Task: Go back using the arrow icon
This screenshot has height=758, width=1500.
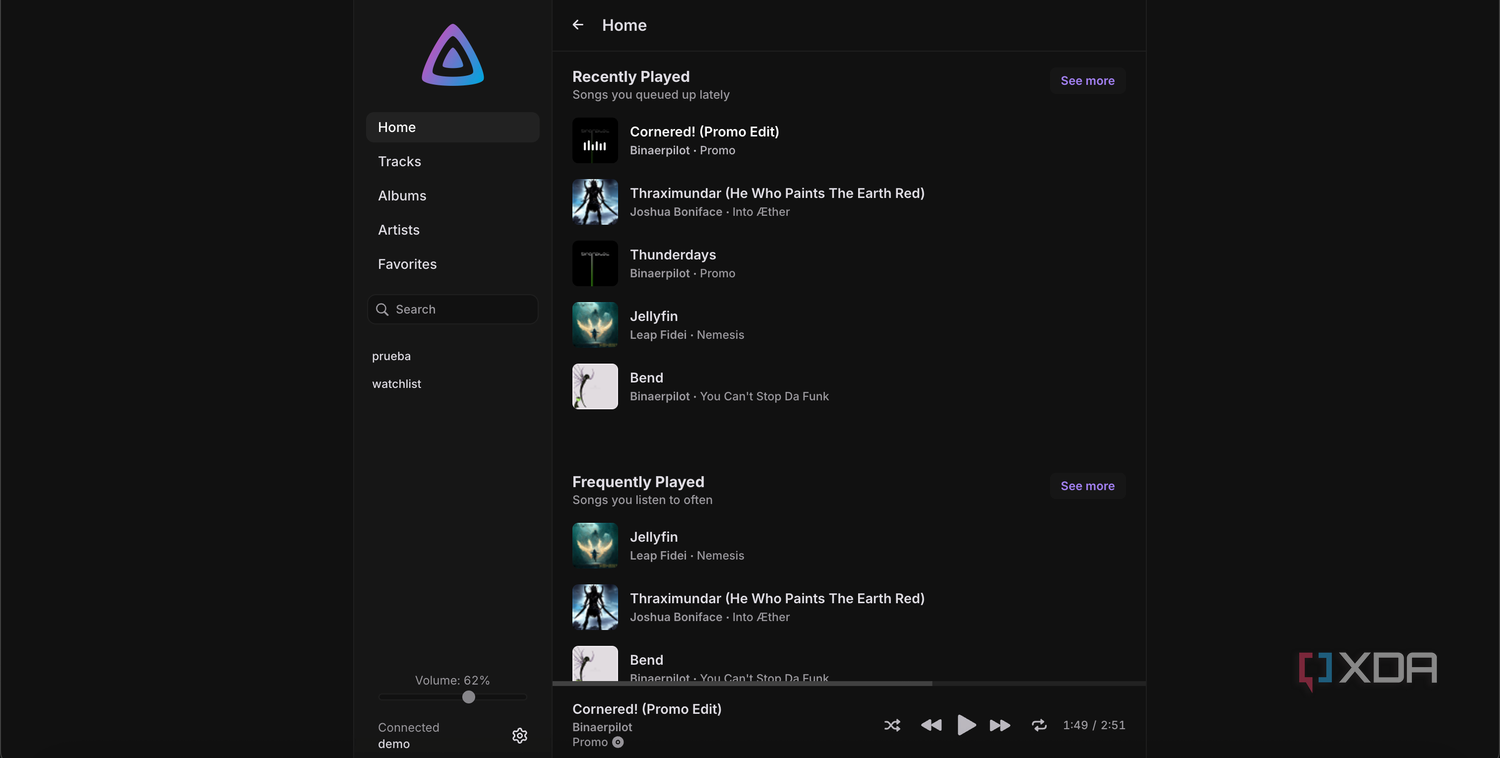Action: [x=578, y=25]
